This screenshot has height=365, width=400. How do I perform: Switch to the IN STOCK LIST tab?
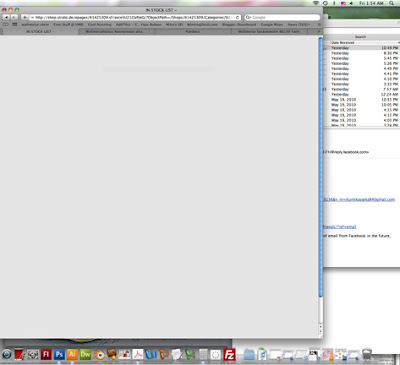tap(40, 31)
